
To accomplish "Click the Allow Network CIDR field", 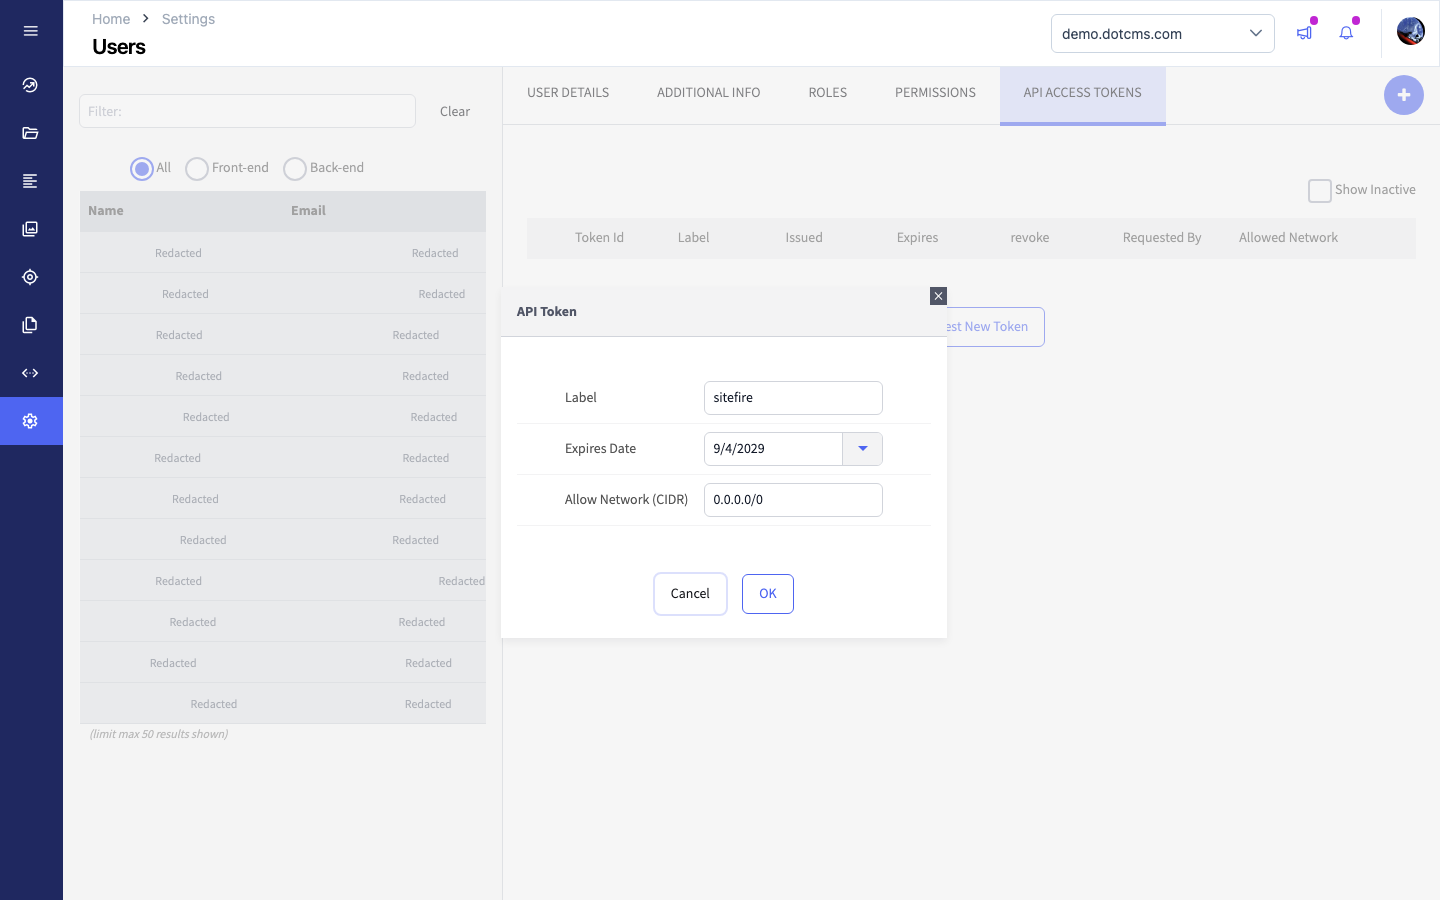I will point(793,500).
